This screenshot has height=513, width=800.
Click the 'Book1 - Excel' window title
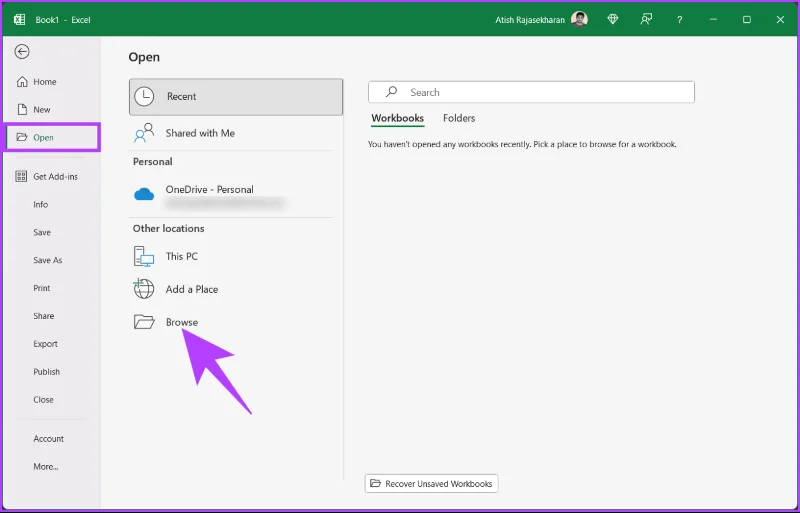click(x=63, y=20)
